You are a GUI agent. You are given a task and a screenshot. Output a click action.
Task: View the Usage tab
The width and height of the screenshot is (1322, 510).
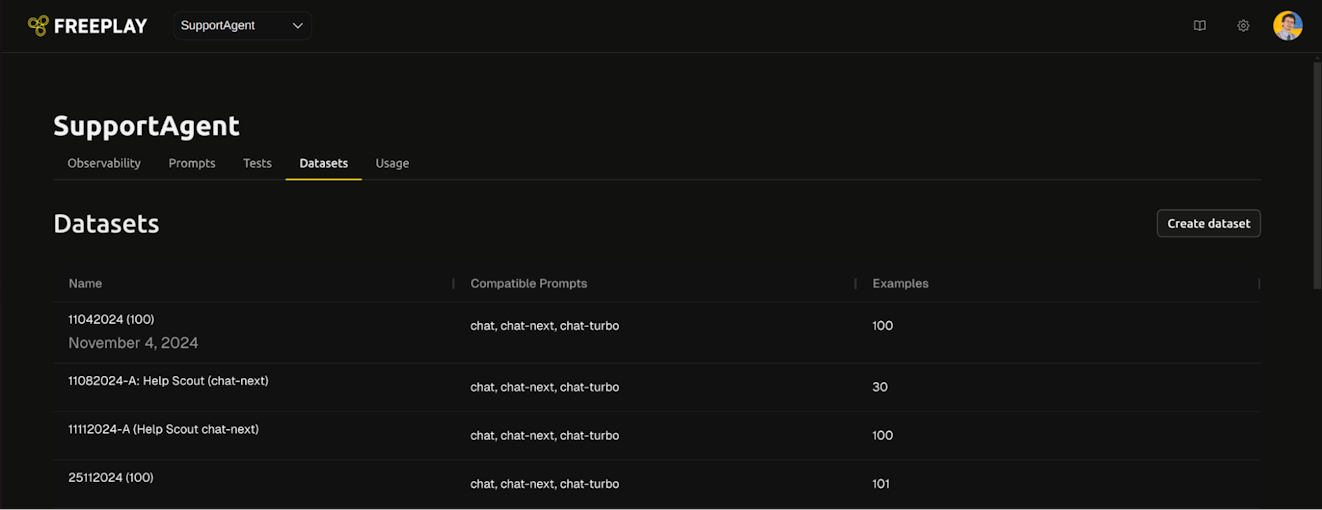[x=392, y=163]
